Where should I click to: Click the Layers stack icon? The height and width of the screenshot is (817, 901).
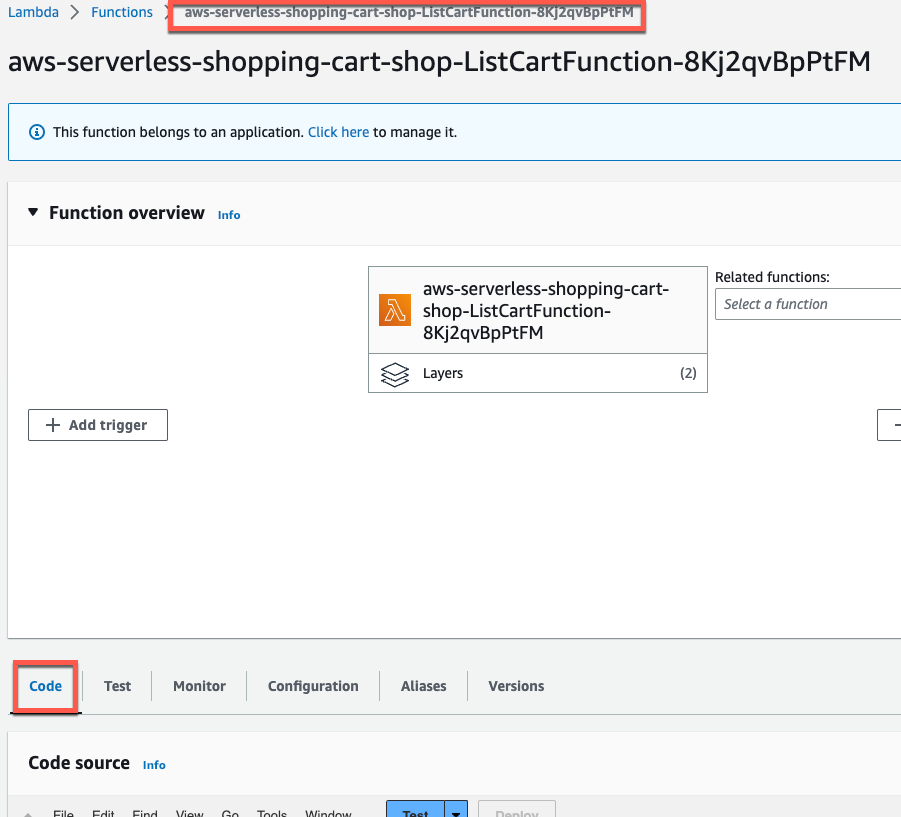pyautogui.click(x=395, y=374)
